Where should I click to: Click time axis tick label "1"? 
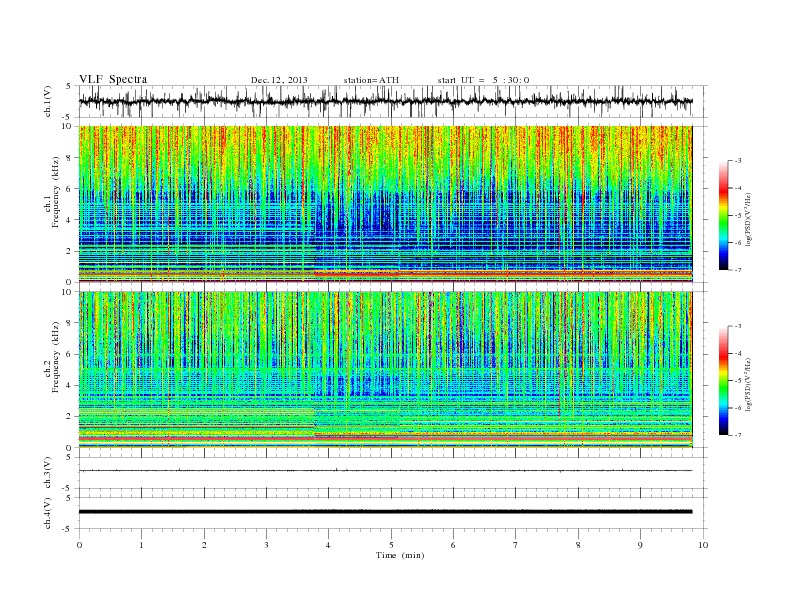coord(141,545)
